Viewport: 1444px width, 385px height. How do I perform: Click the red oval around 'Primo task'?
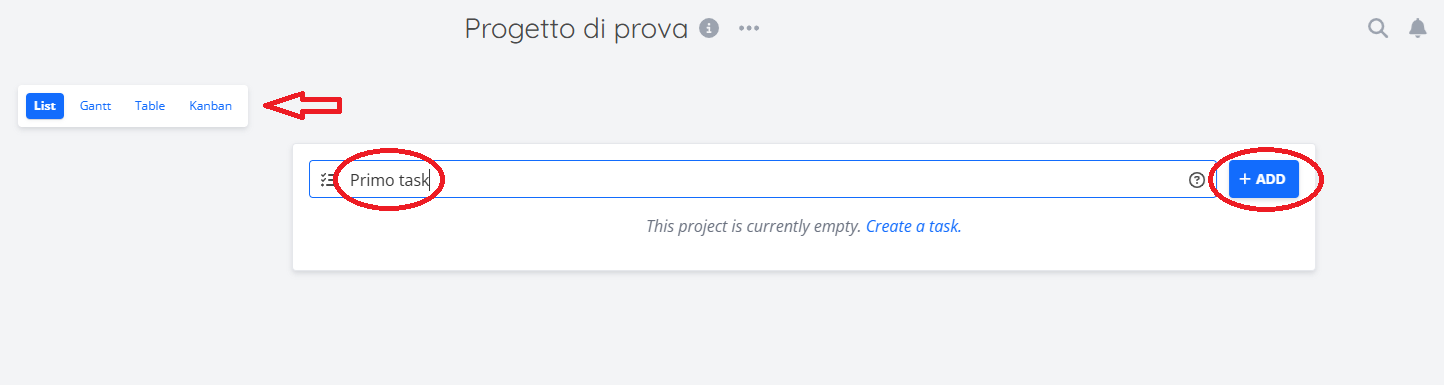tap(388, 180)
